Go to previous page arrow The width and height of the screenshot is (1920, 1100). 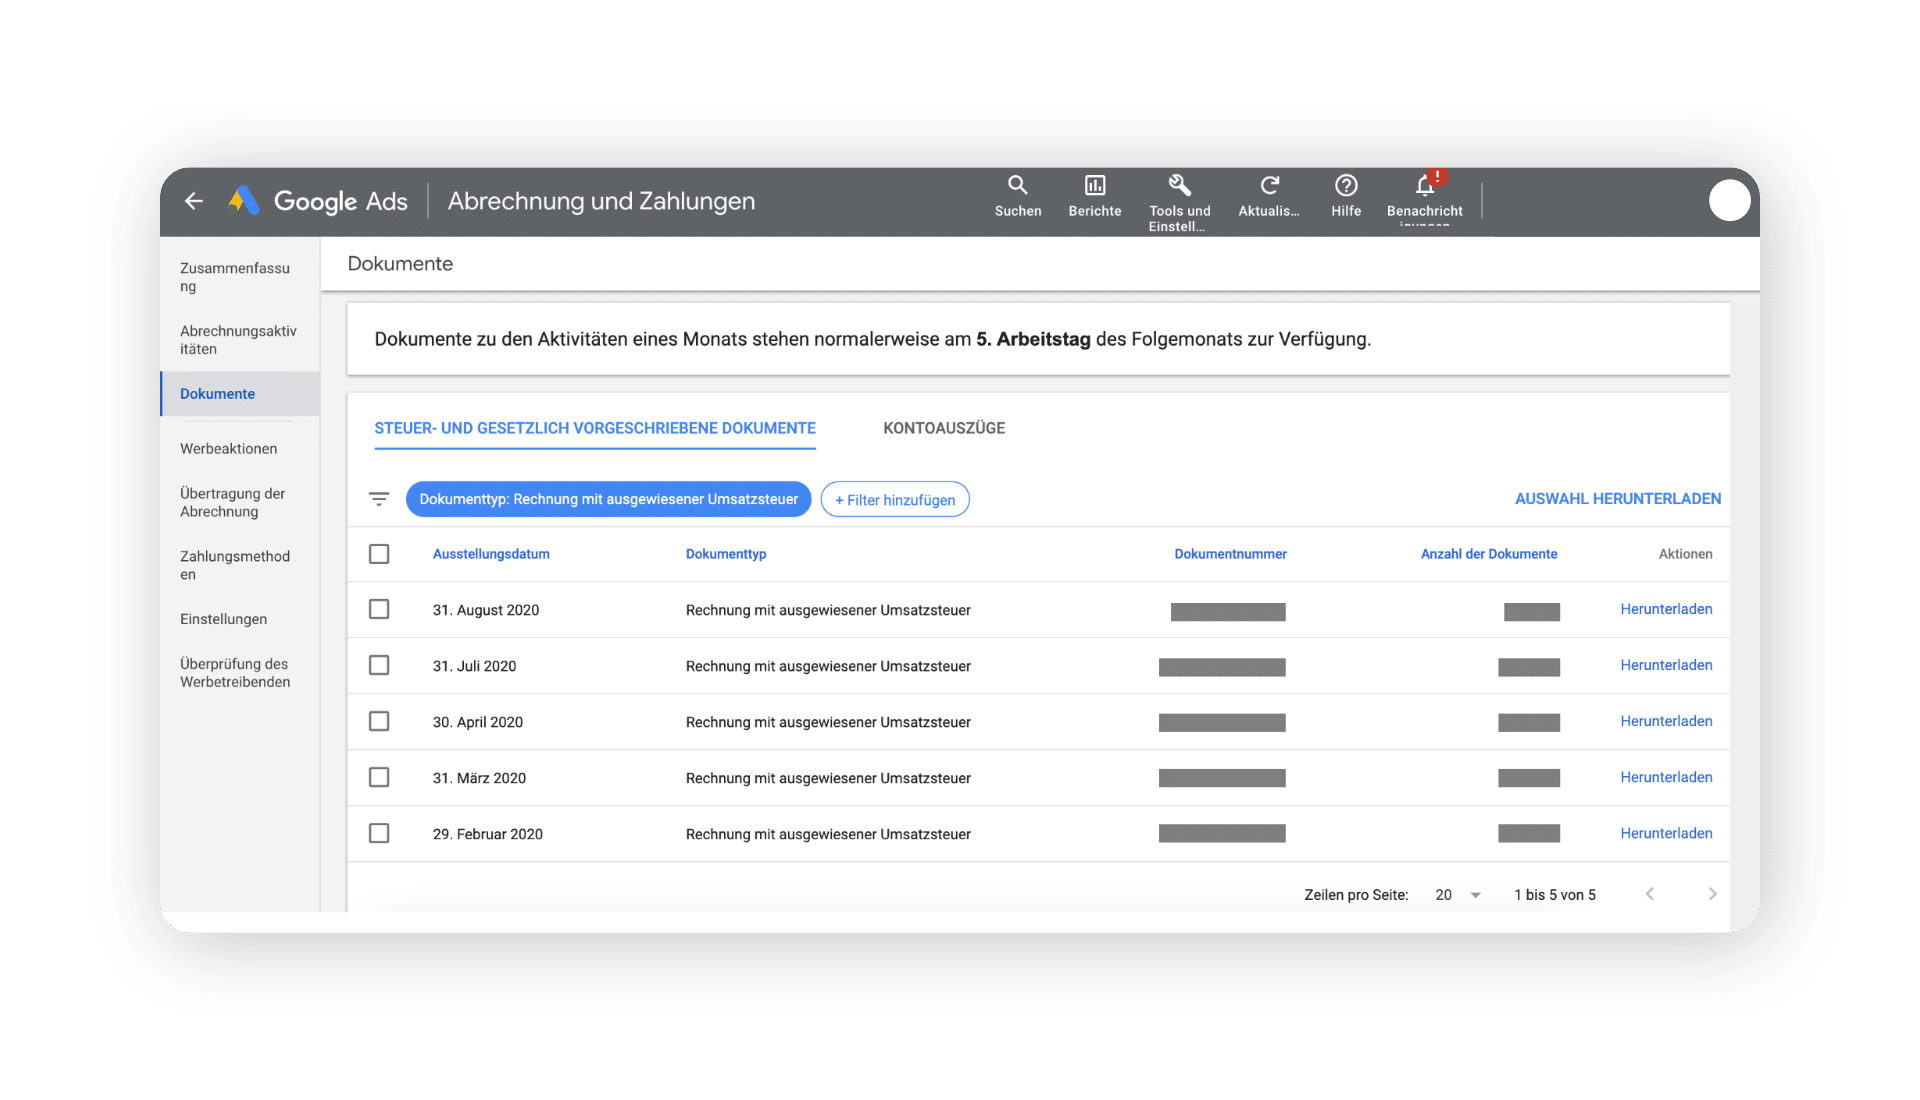(x=1650, y=894)
